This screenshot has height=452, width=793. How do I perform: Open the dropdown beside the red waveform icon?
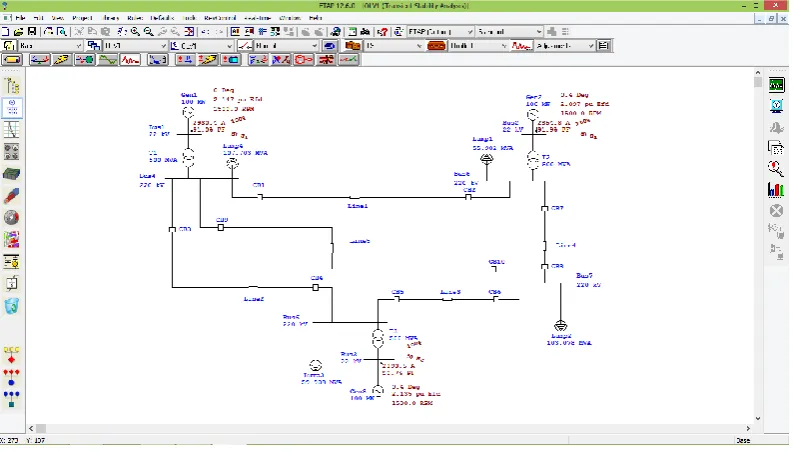point(565,46)
